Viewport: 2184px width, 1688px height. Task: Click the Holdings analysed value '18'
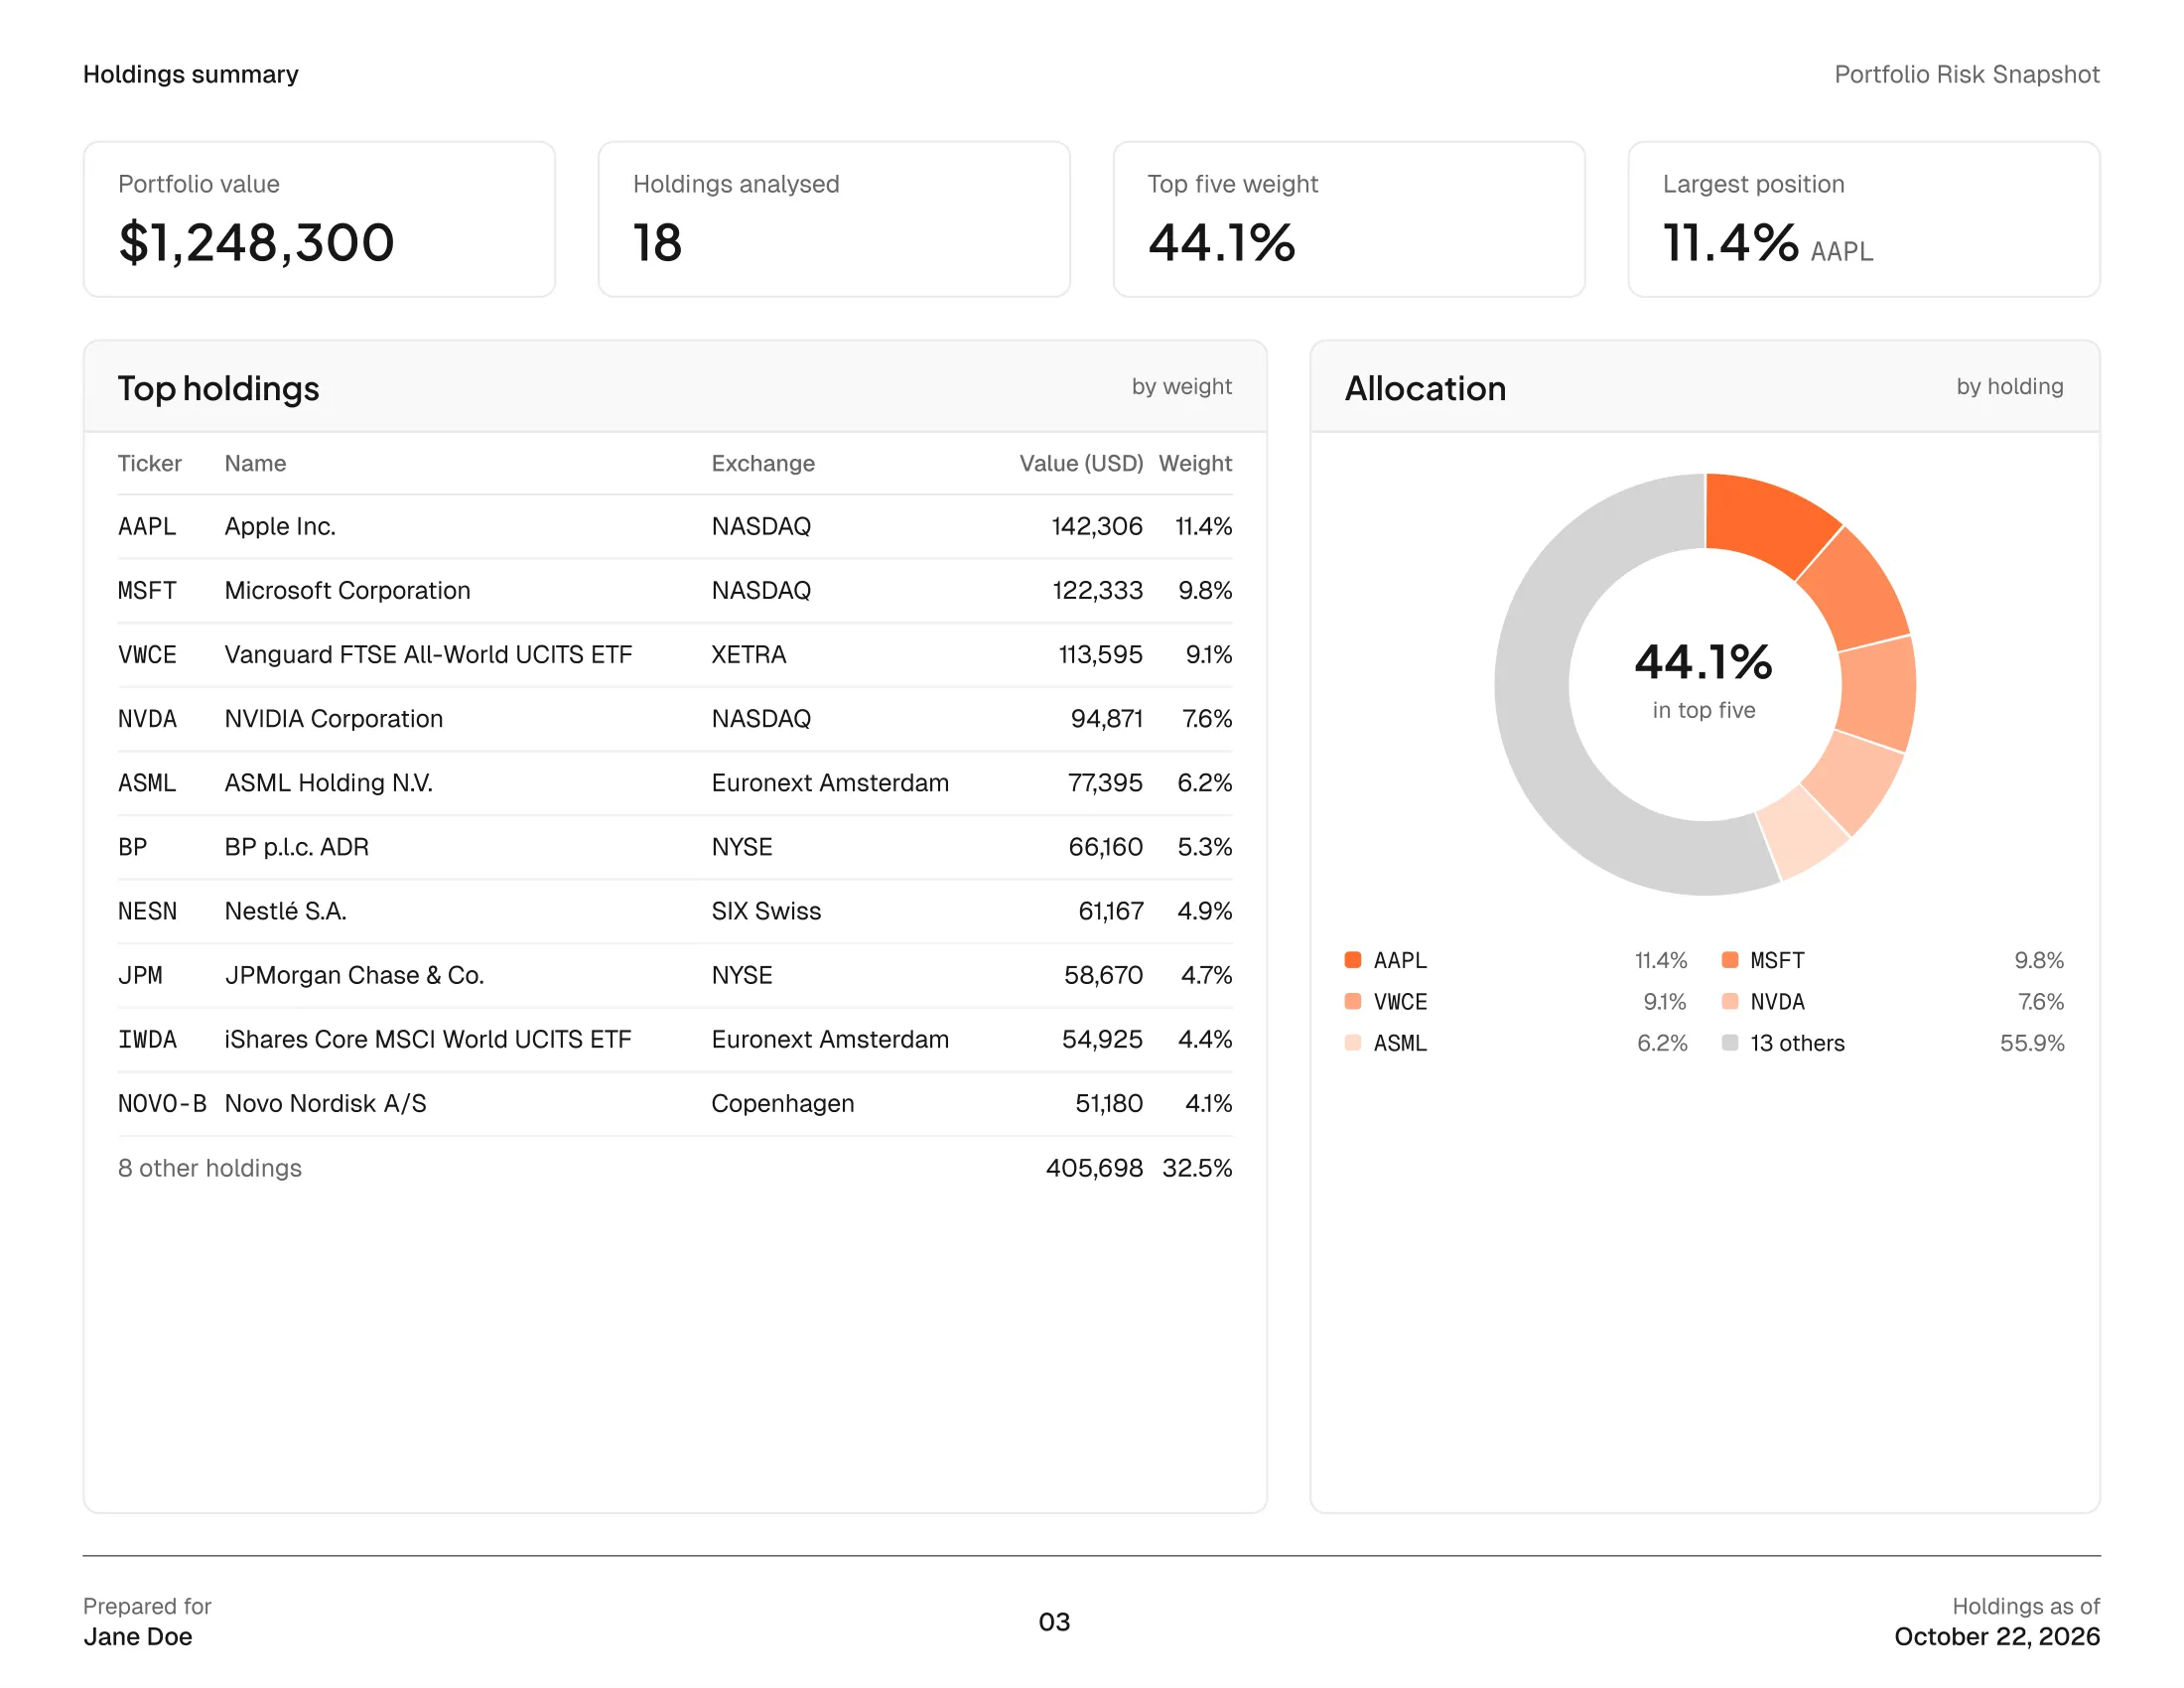(657, 243)
